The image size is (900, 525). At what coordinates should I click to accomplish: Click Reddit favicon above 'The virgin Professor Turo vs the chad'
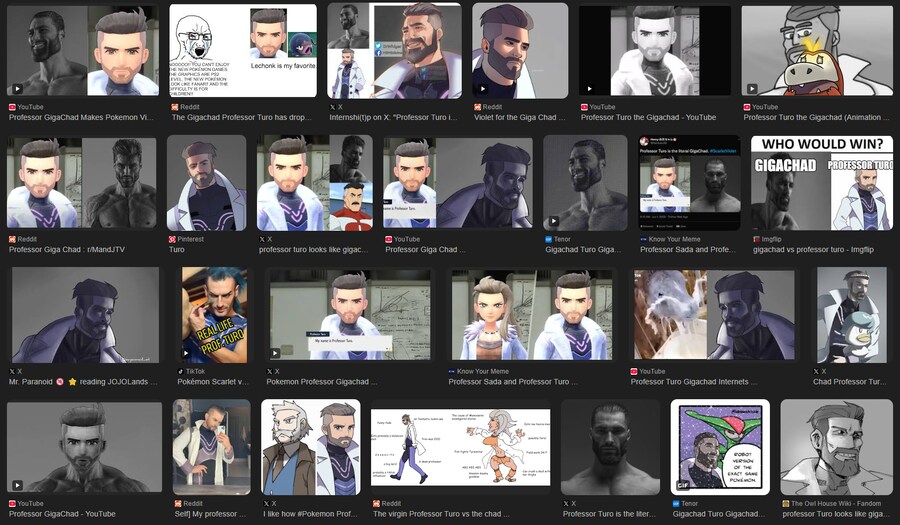377,503
